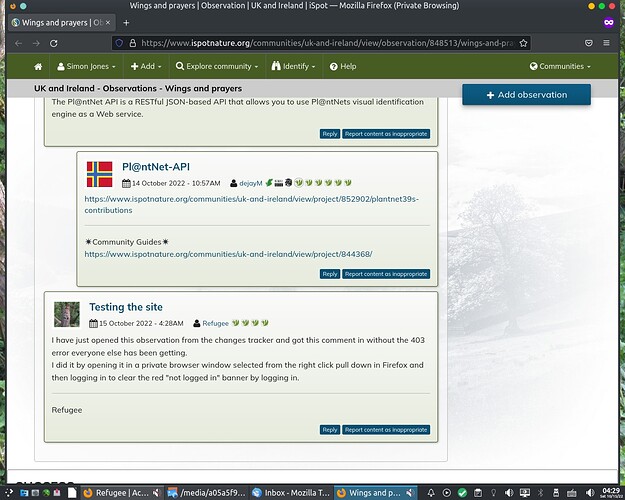Go forward in browser history
625x500 pixels.
36,43
